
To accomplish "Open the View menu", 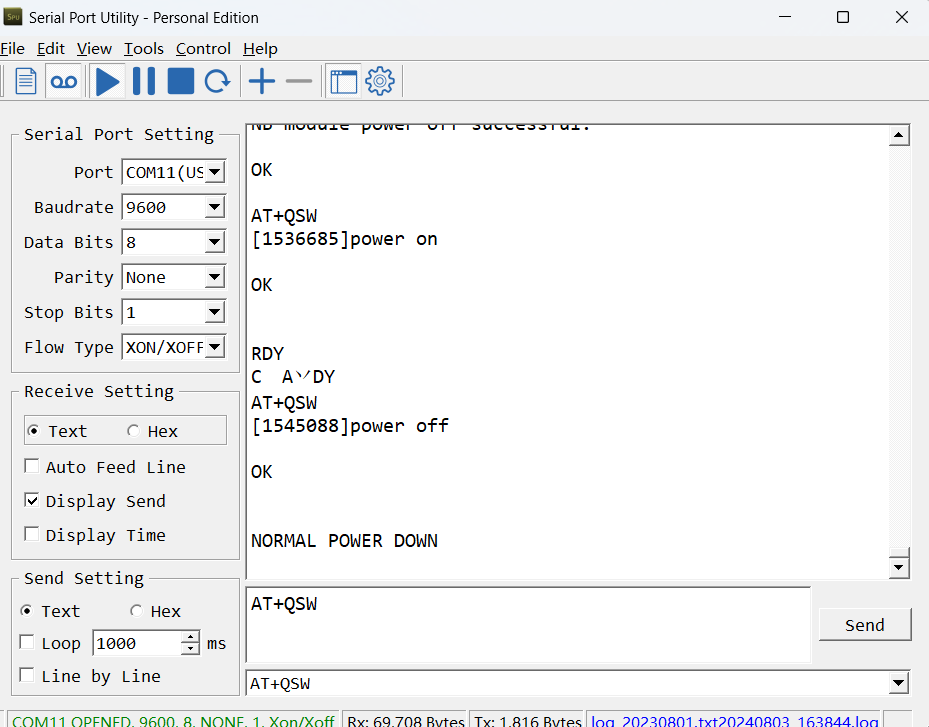I will (94, 49).
